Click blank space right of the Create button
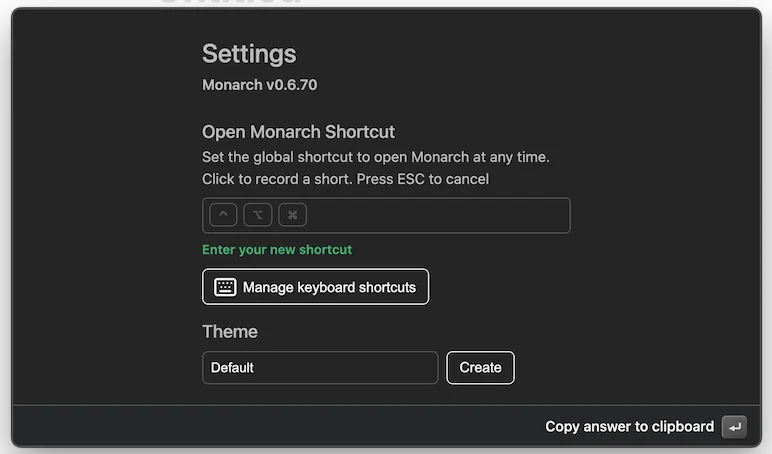772x454 pixels. tap(620, 367)
